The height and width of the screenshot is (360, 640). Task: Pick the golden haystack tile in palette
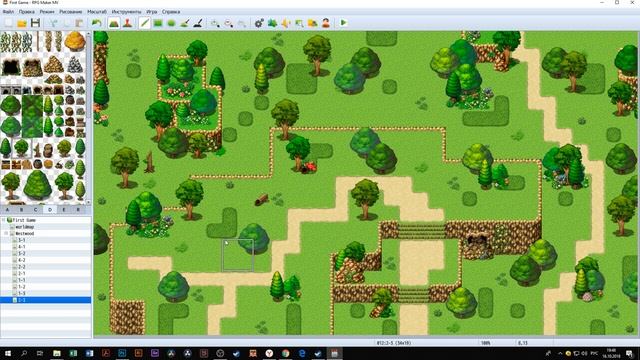tap(75, 41)
